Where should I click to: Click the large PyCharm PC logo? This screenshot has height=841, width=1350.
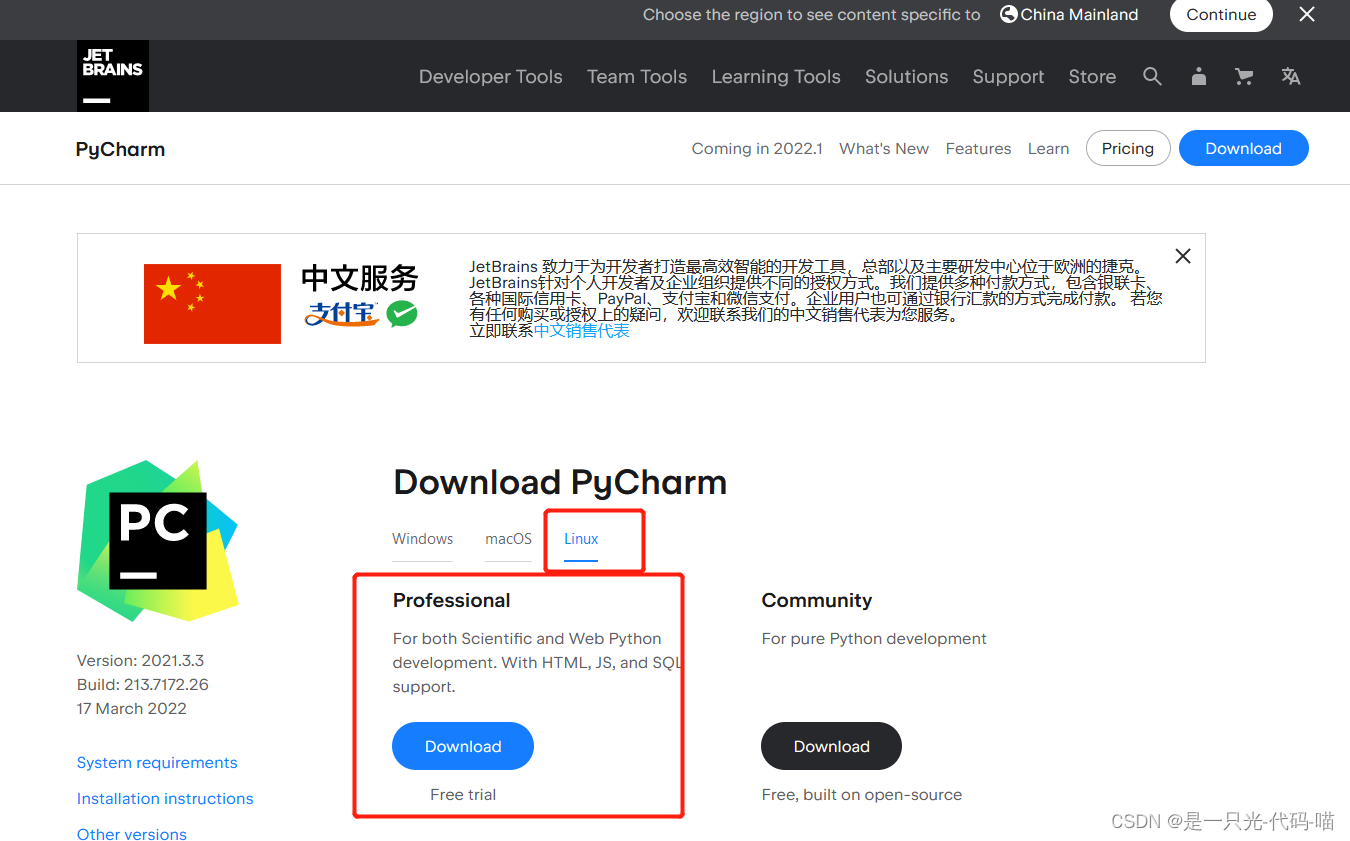[158, 540]
